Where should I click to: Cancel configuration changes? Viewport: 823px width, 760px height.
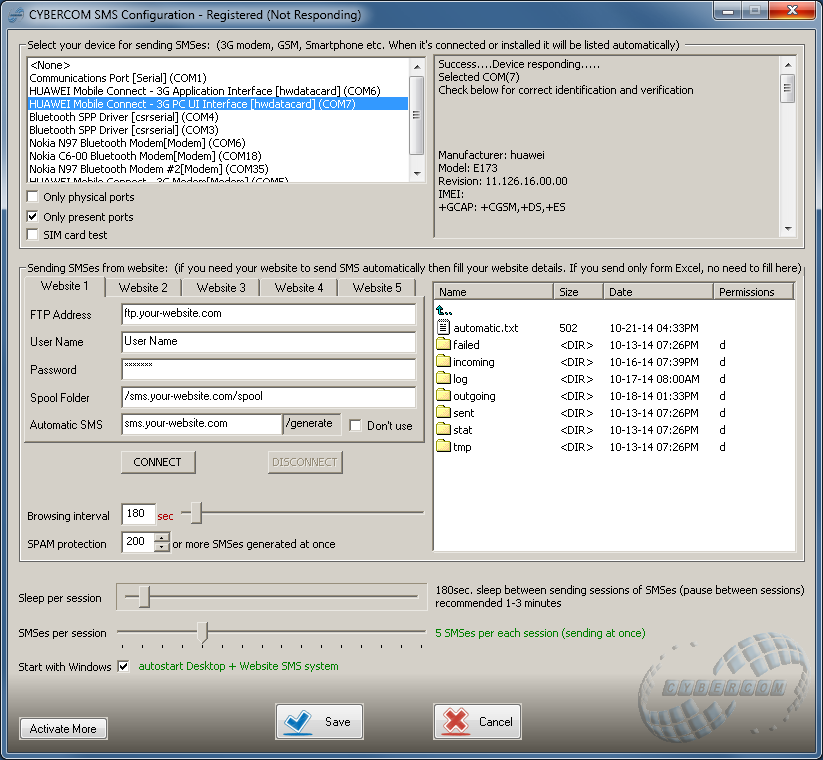477,722
